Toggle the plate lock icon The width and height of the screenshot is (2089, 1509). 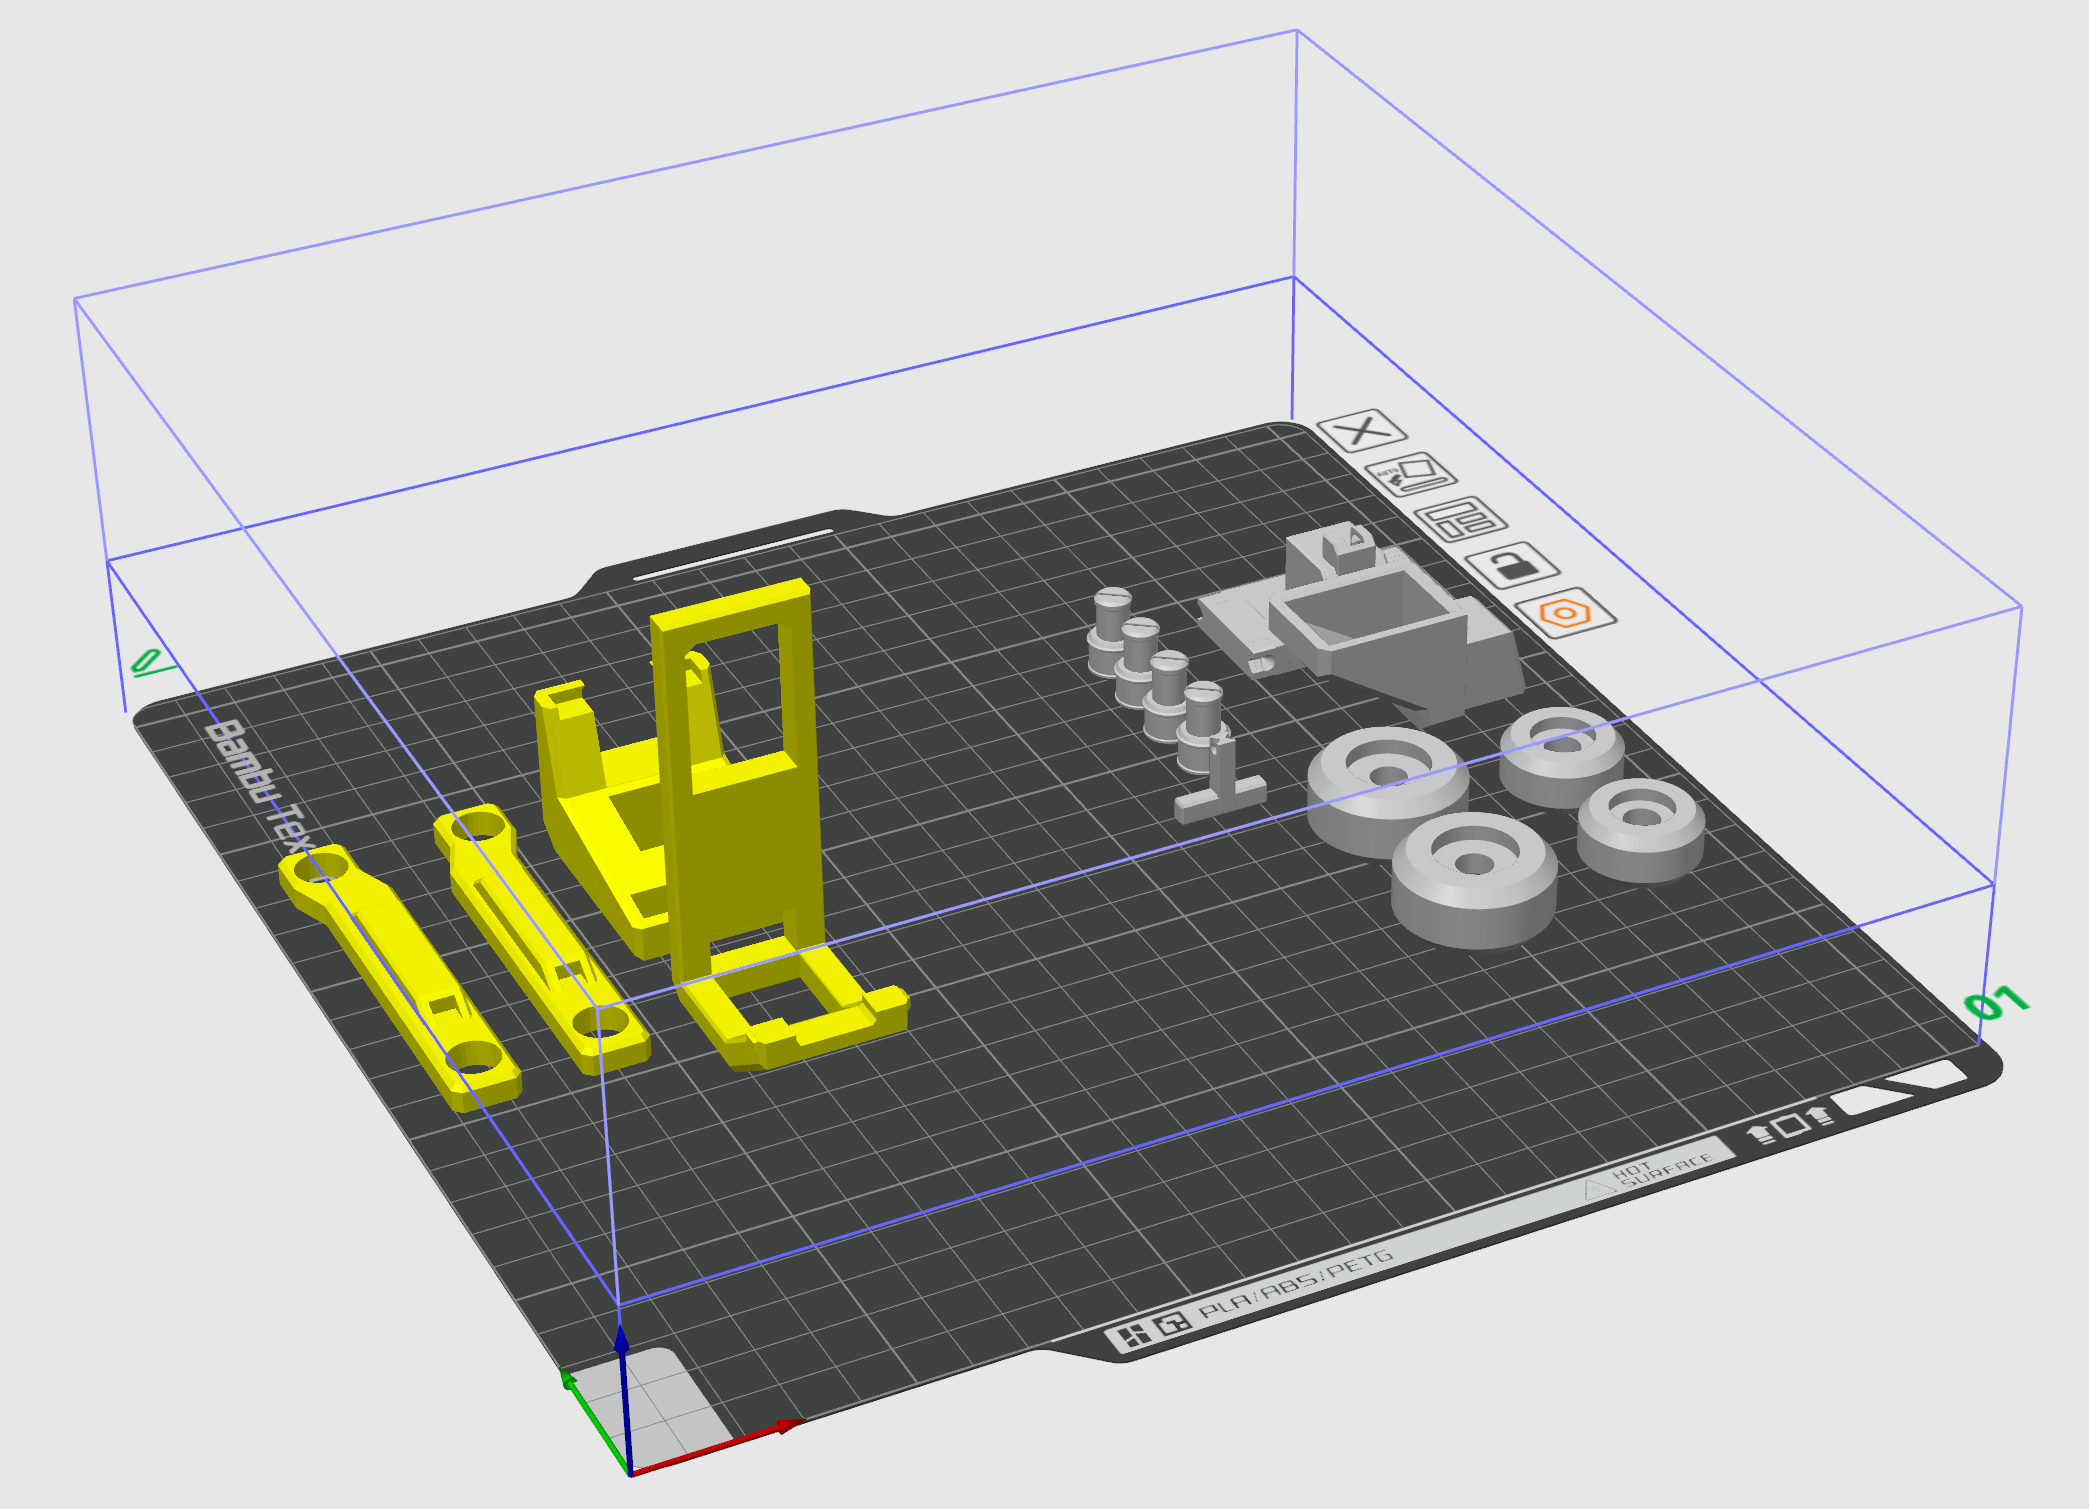coord(1512,565)
